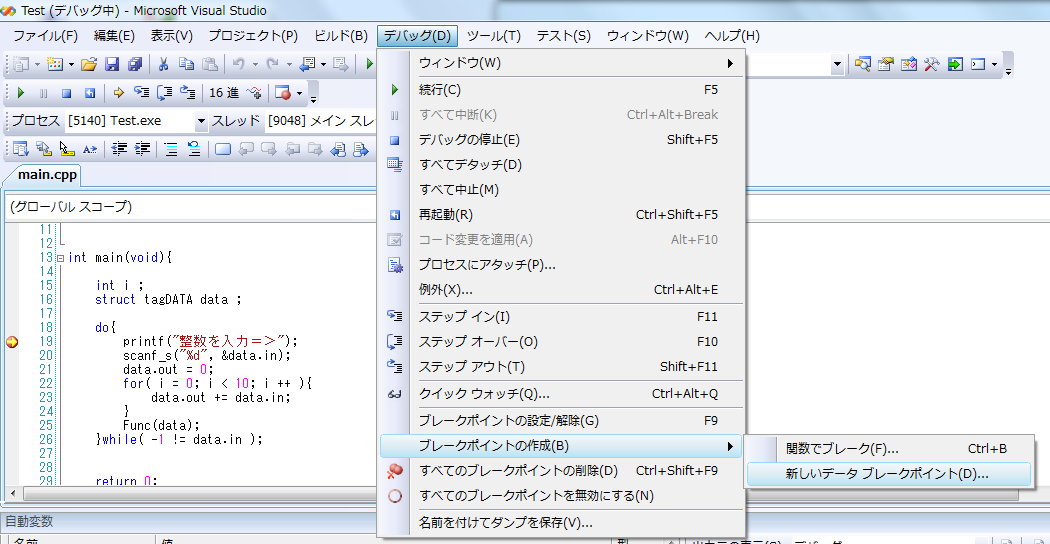This screenshot has height=544, width=1050.
Task: Click the yellow current-statement arrow at line 19
Action: (x=12, y=342)
